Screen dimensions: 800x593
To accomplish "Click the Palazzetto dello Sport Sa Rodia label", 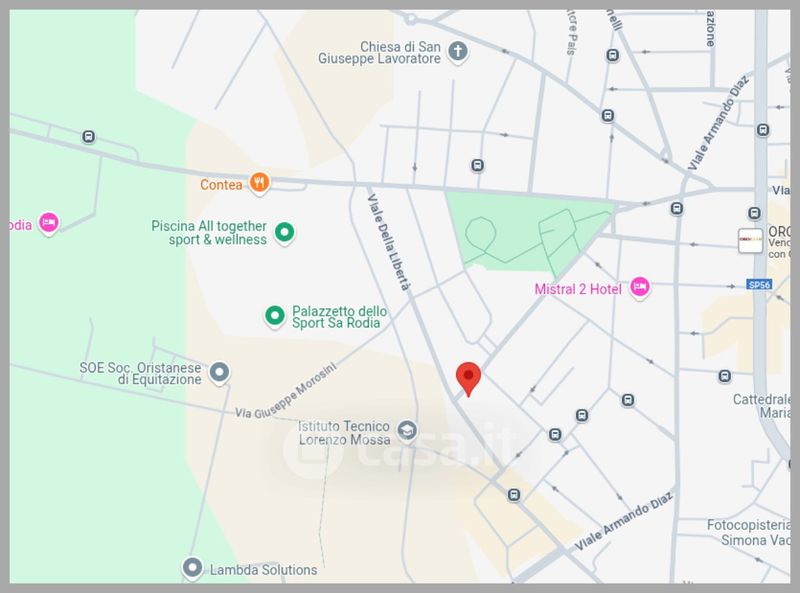I will click(339, 317).
